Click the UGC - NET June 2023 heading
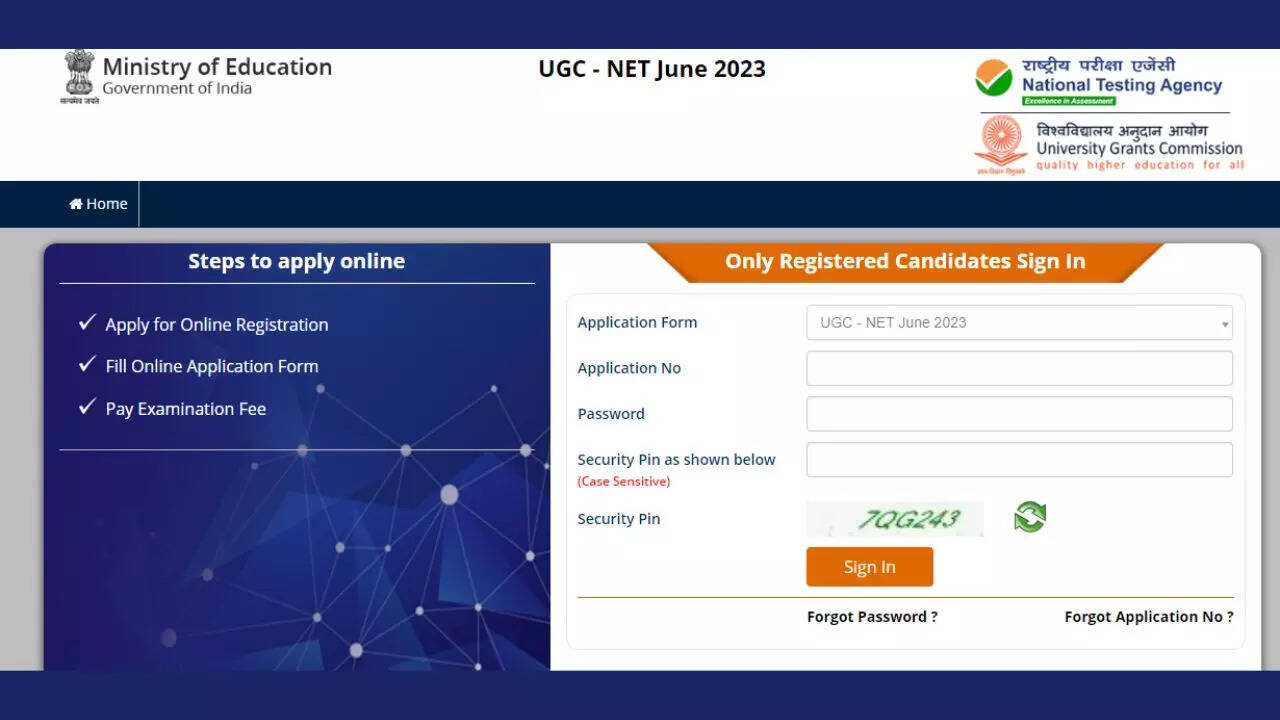The image size is (1280, 720). click(652, 69)
